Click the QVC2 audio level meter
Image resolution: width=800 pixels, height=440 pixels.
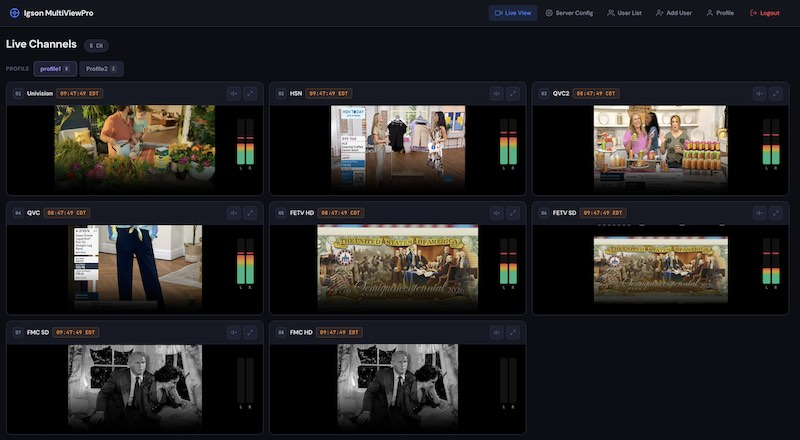[771, 144]
